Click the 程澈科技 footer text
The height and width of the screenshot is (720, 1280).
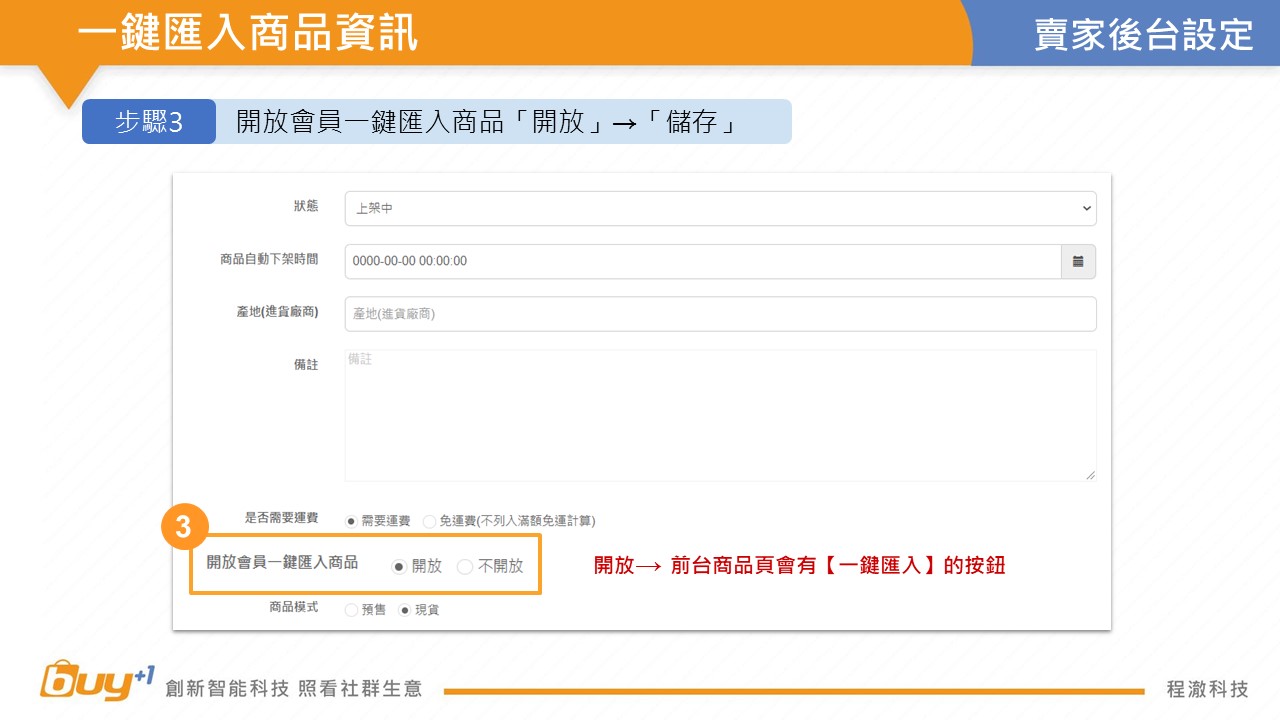coord(1207,689)
